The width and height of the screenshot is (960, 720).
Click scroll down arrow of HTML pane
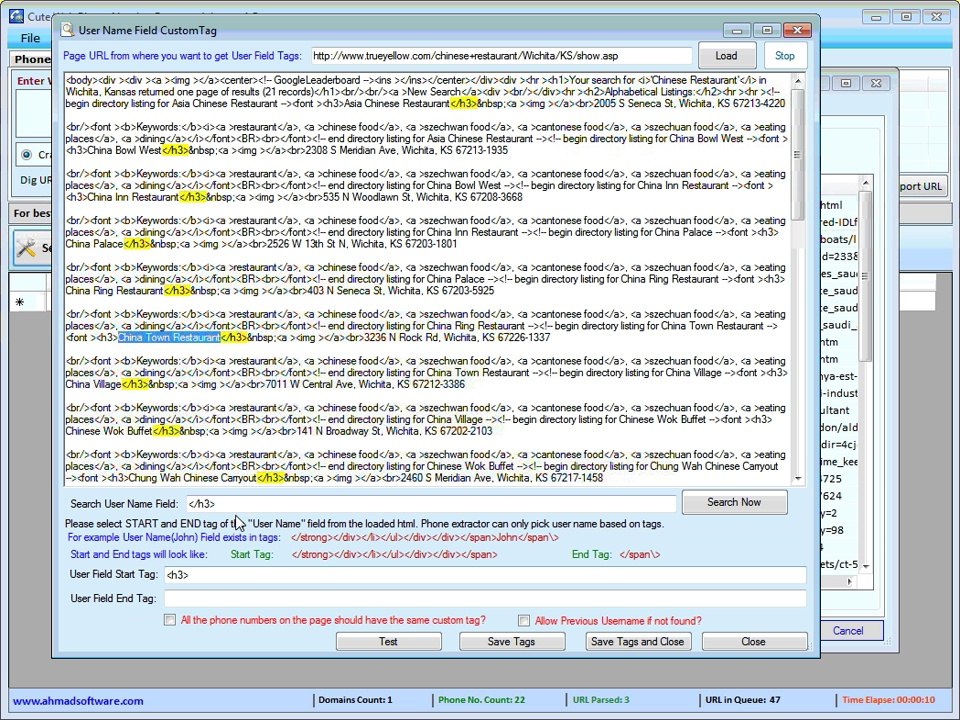797,478
